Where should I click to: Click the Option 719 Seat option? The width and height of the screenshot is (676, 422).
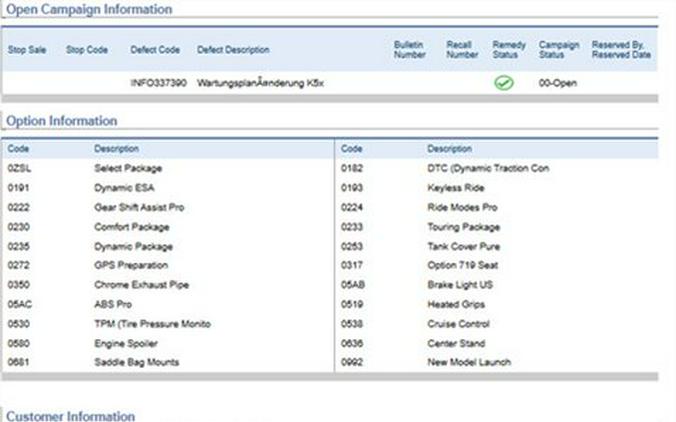(x=463, y=266)
